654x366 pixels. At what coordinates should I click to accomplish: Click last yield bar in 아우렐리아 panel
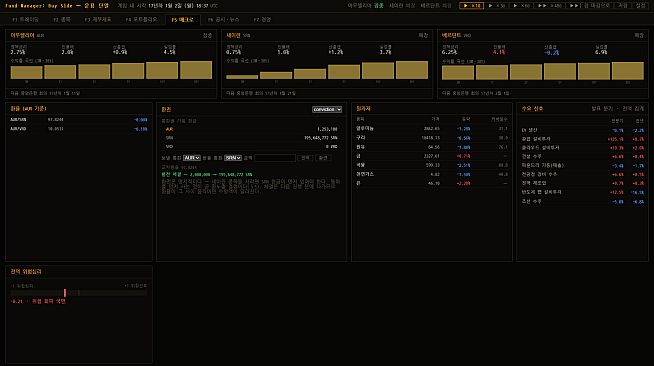tap(196, 70)
